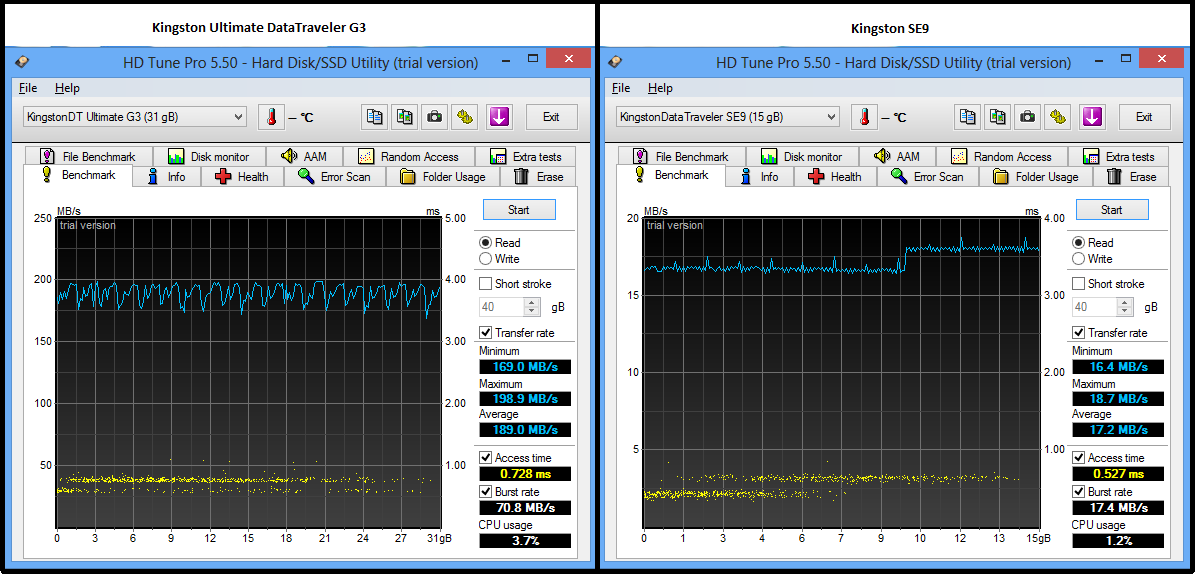Switch to the Disk monitor tab in the SE9 window
Screen dimensions: 1195x574
802,156
